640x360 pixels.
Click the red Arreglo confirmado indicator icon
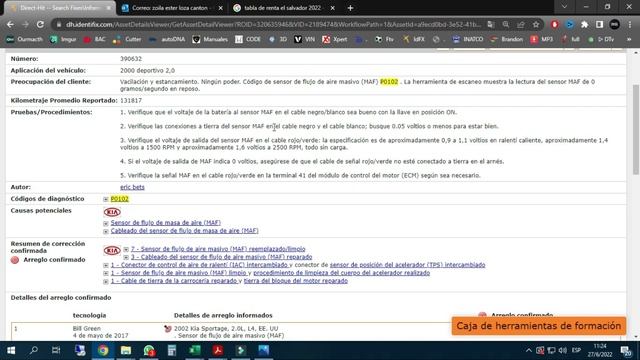15,260
